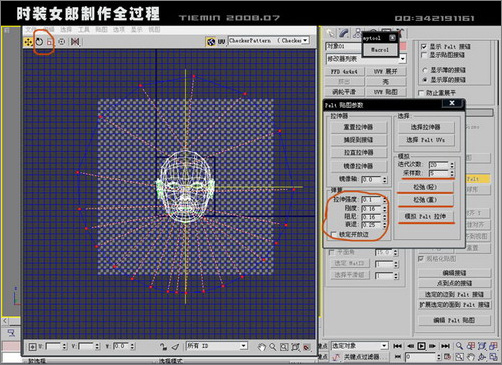This screenshot has height=365, width=502.
Task: Click the 捕捉到接缝 button
Action: 359,140
